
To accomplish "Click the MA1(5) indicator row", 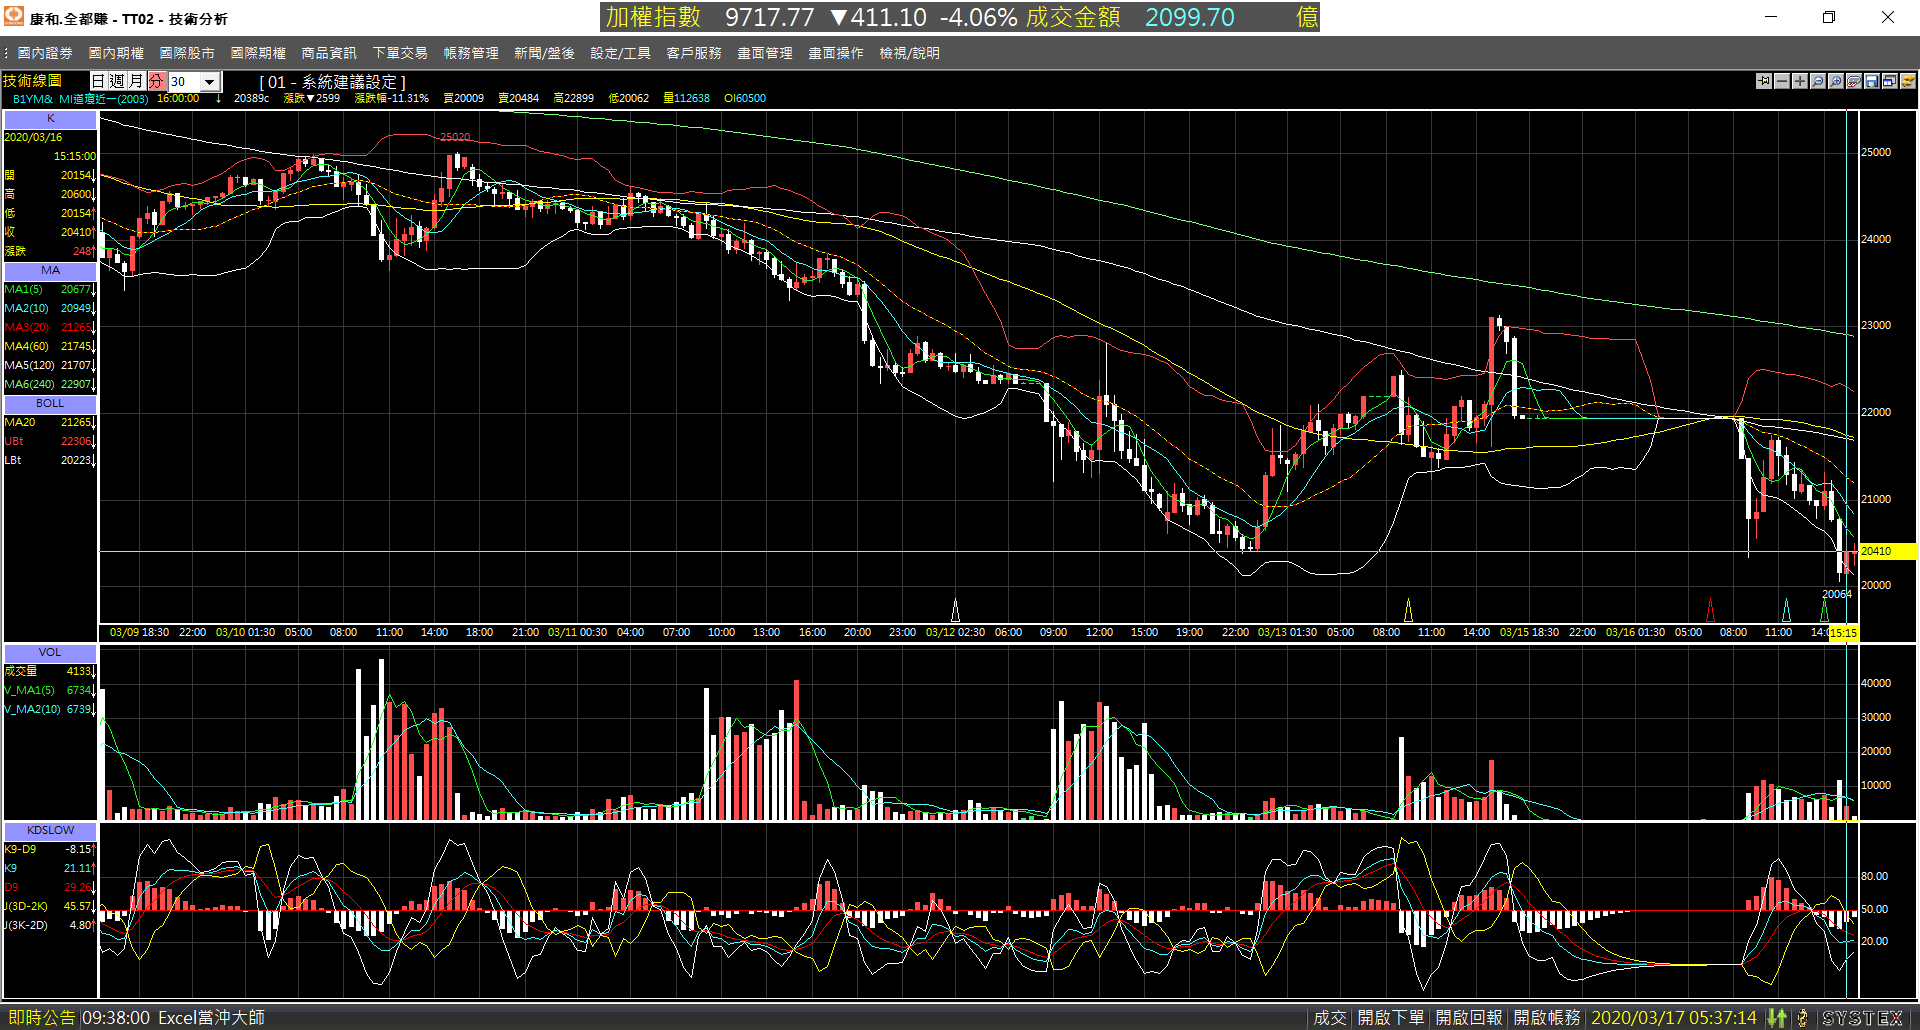I will click(x=50, y=290).
